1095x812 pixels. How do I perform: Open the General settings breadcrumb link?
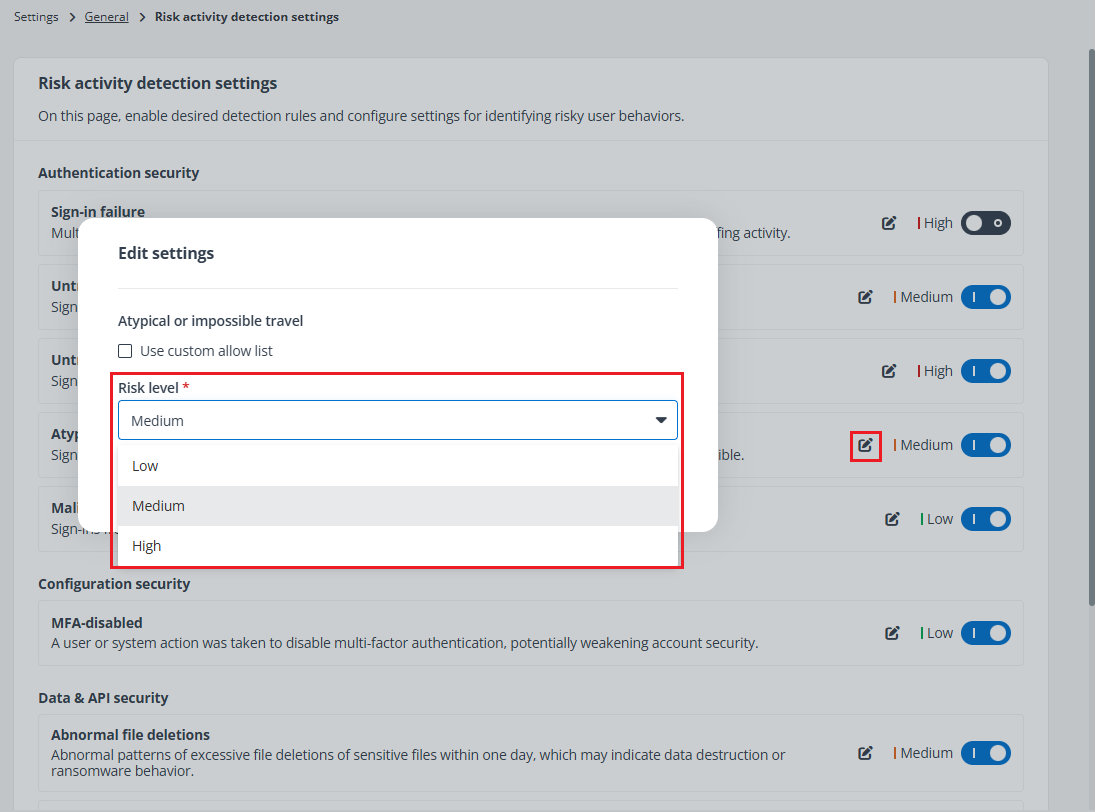(106, 16)
